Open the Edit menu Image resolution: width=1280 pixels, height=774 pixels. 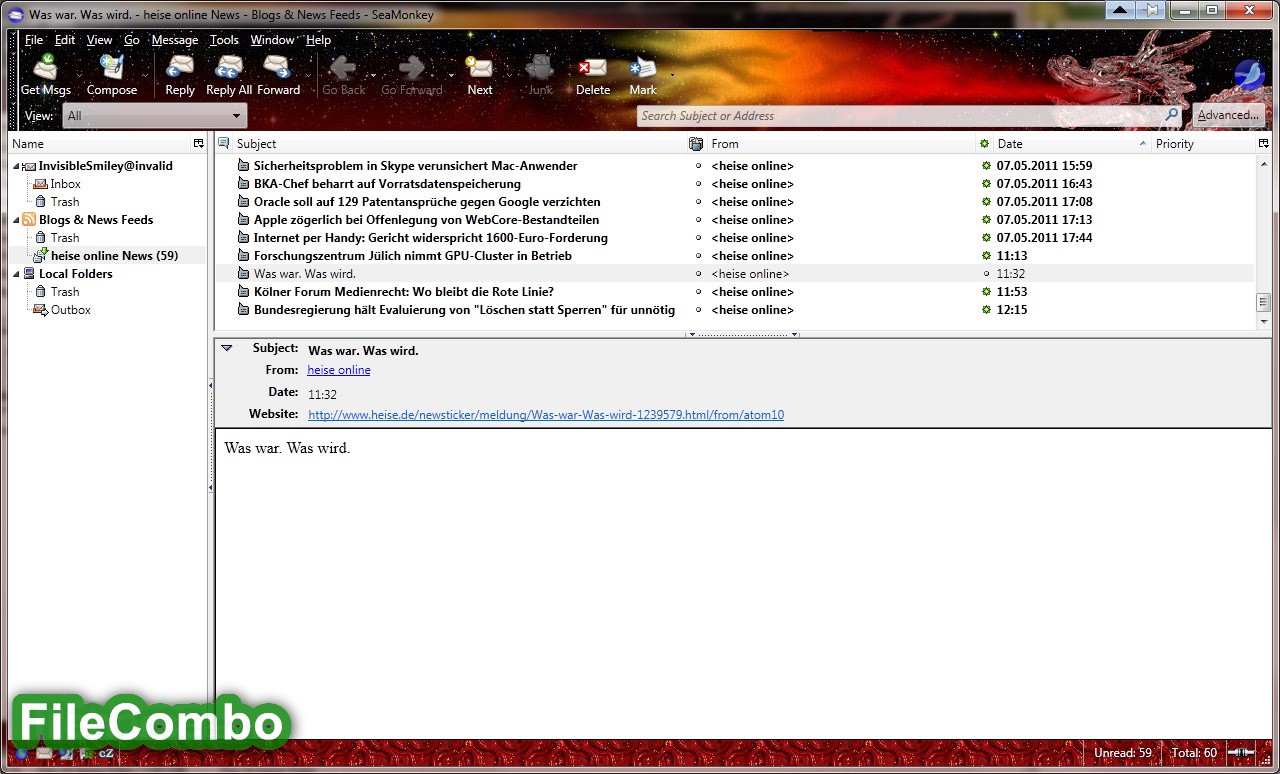click(65, 40)
